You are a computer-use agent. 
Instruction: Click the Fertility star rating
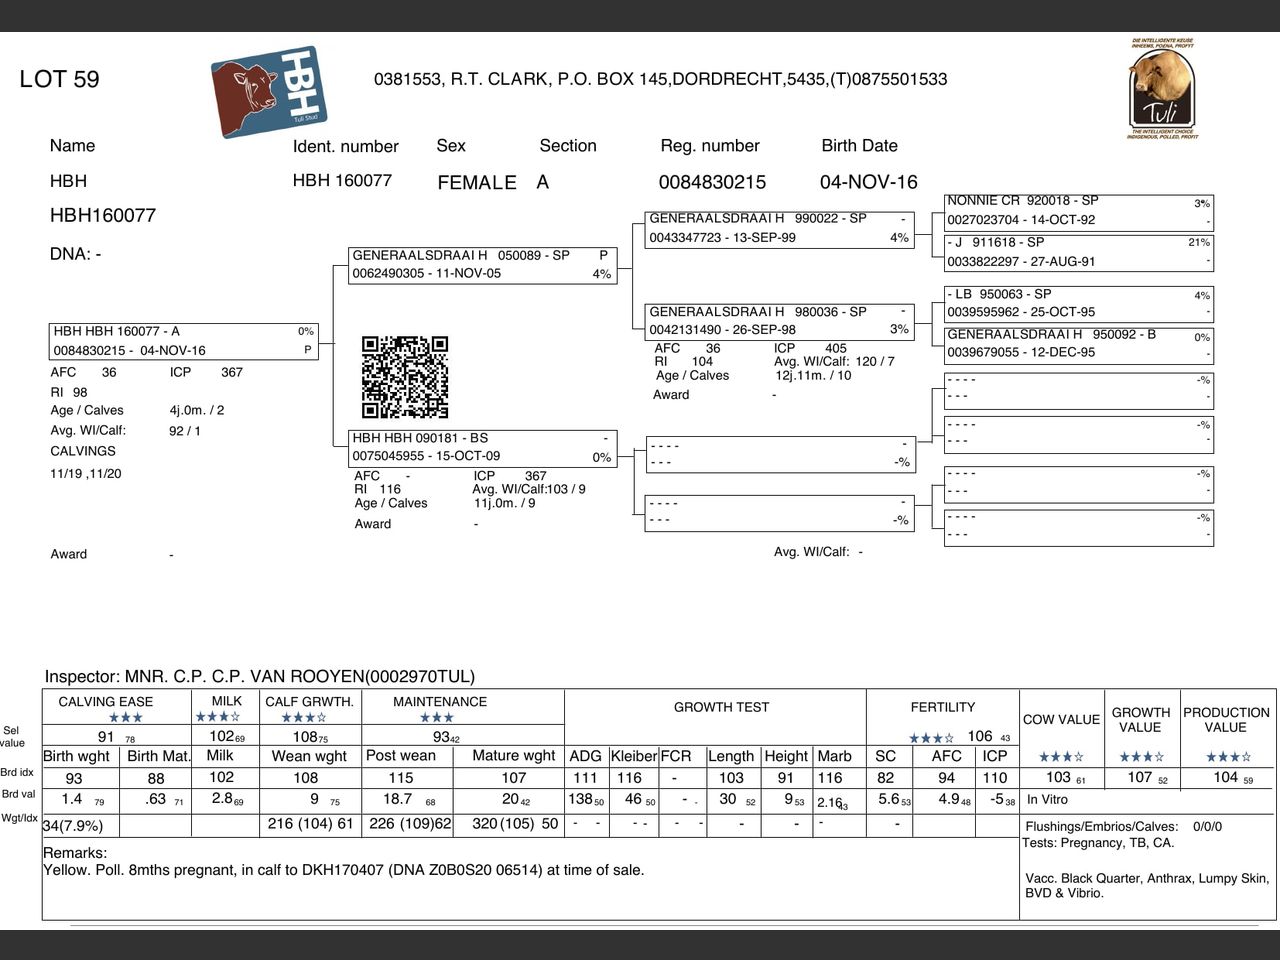[931, 738]
